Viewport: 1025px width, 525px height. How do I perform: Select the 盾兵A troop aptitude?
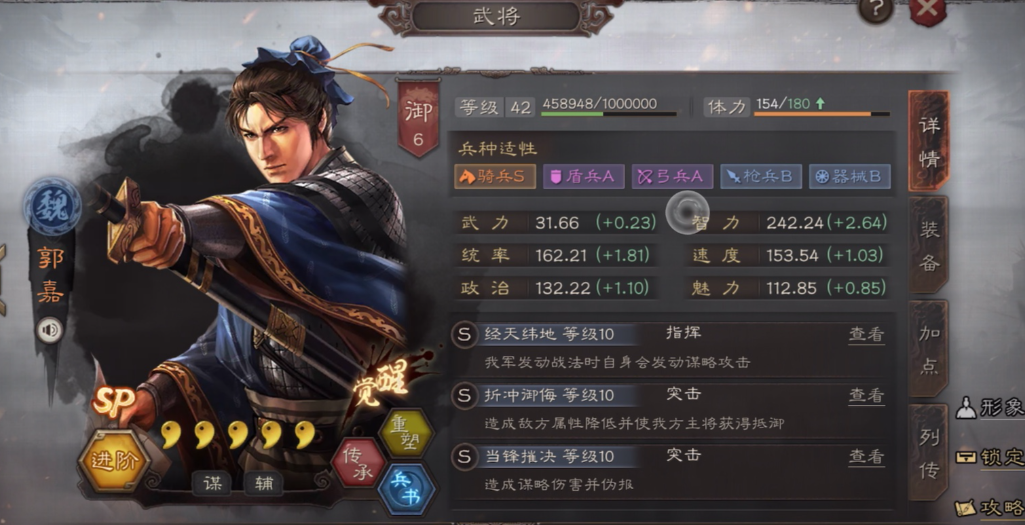(x=583, y=177)
